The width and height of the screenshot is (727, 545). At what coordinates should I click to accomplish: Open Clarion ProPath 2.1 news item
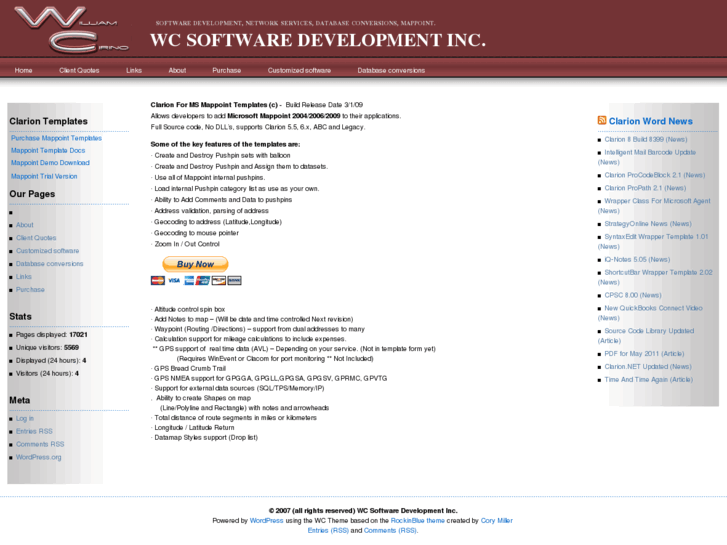point(645,188)
